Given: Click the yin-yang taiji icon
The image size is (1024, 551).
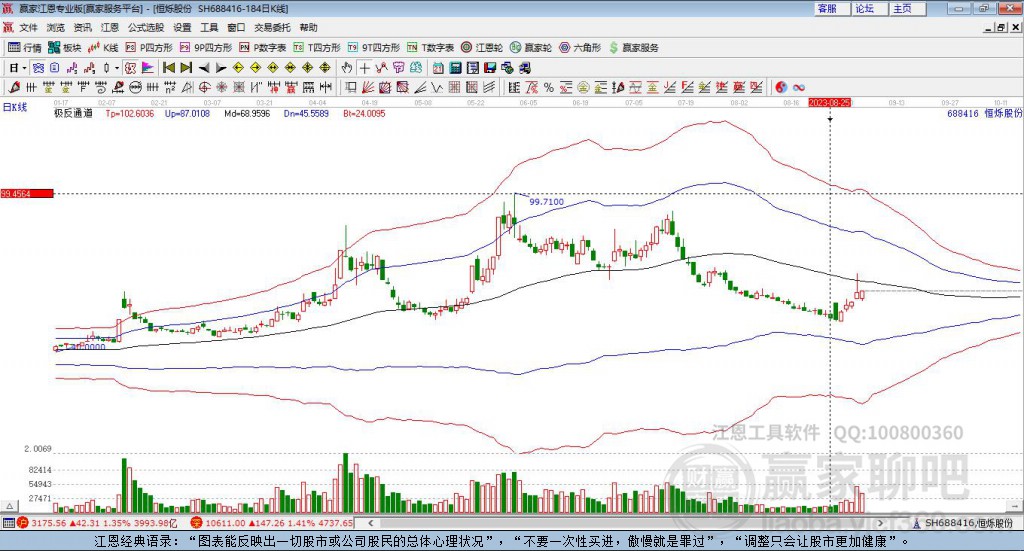Looking at the screenshot, I should click(x=781, y=87).
